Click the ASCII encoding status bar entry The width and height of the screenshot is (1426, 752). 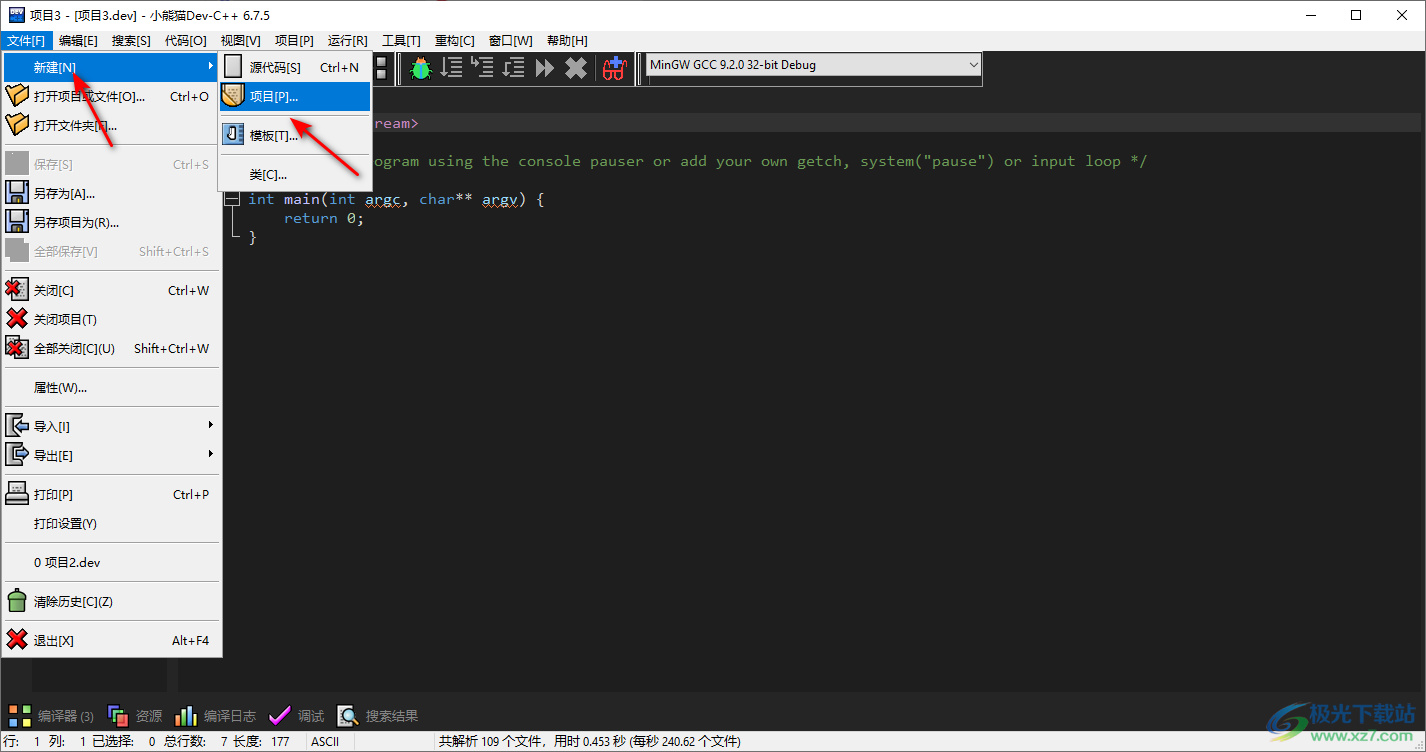point(325,742)
